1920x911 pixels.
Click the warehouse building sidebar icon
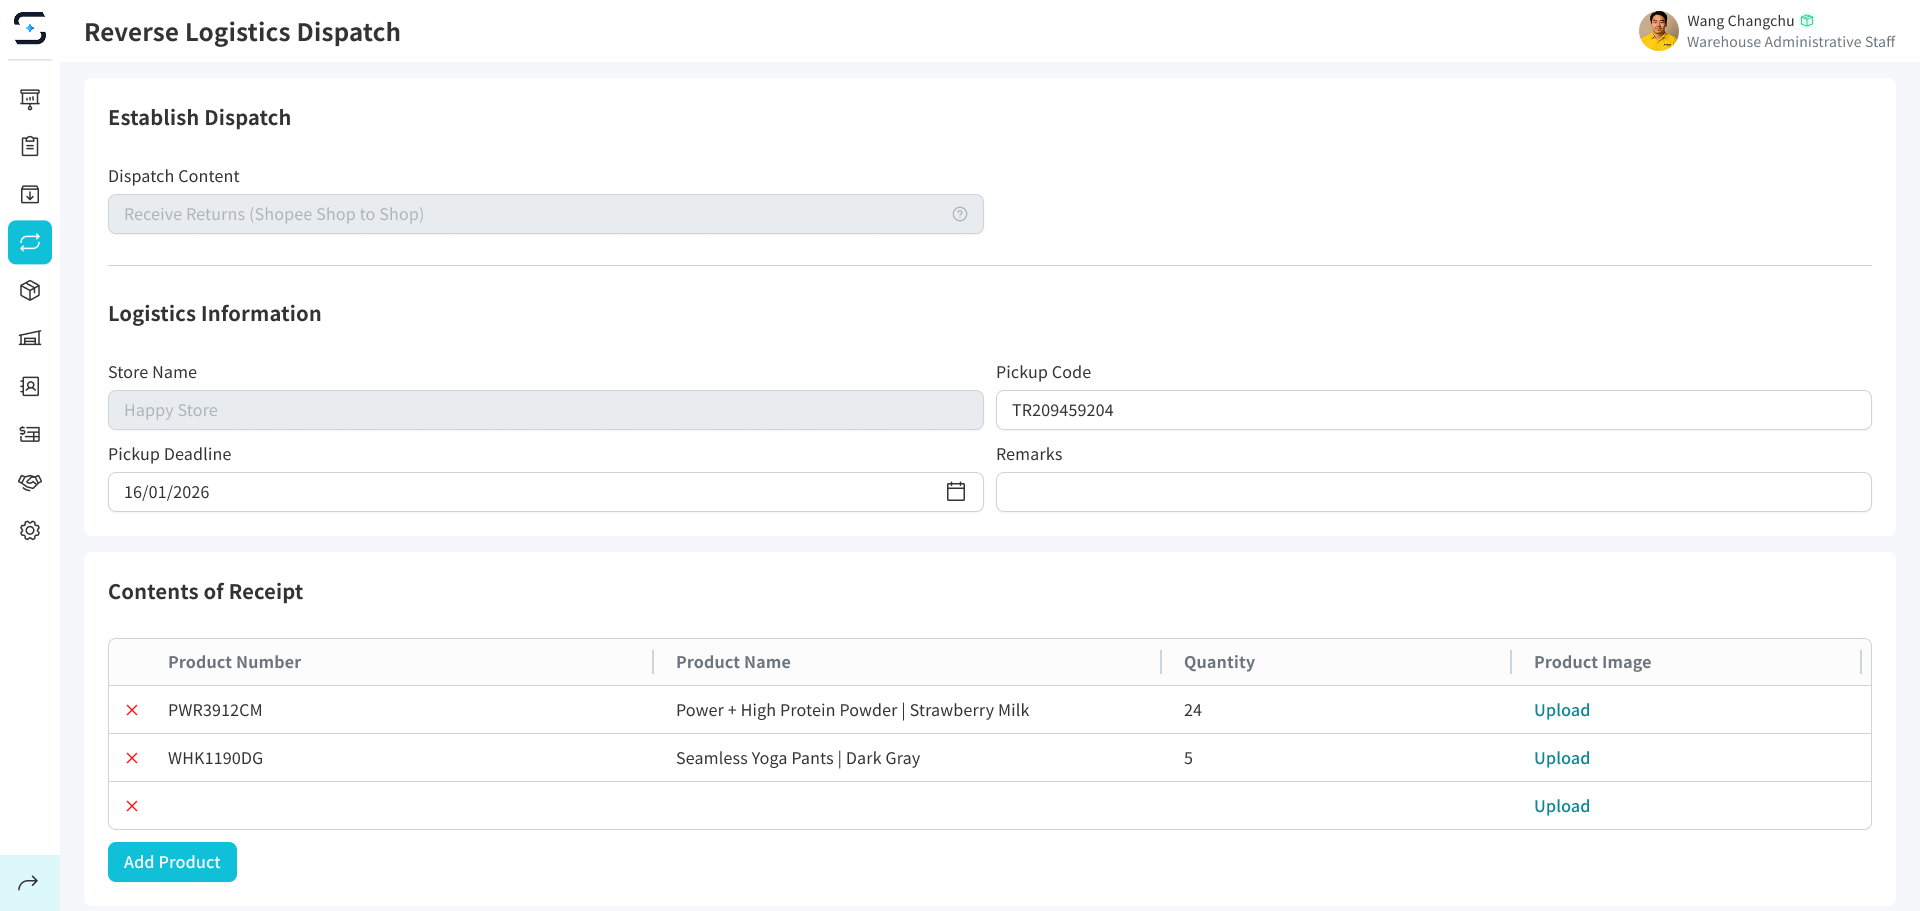(x=30, y=338)
